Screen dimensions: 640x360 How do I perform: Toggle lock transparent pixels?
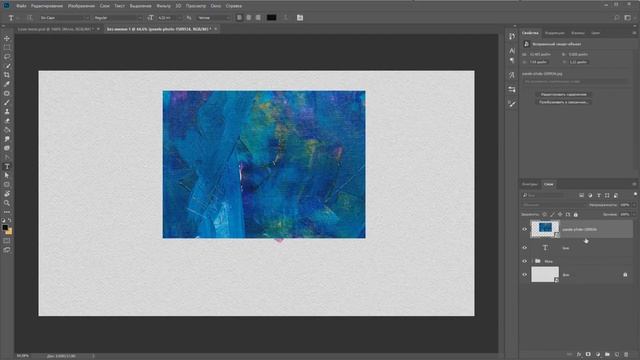[544, 214]
